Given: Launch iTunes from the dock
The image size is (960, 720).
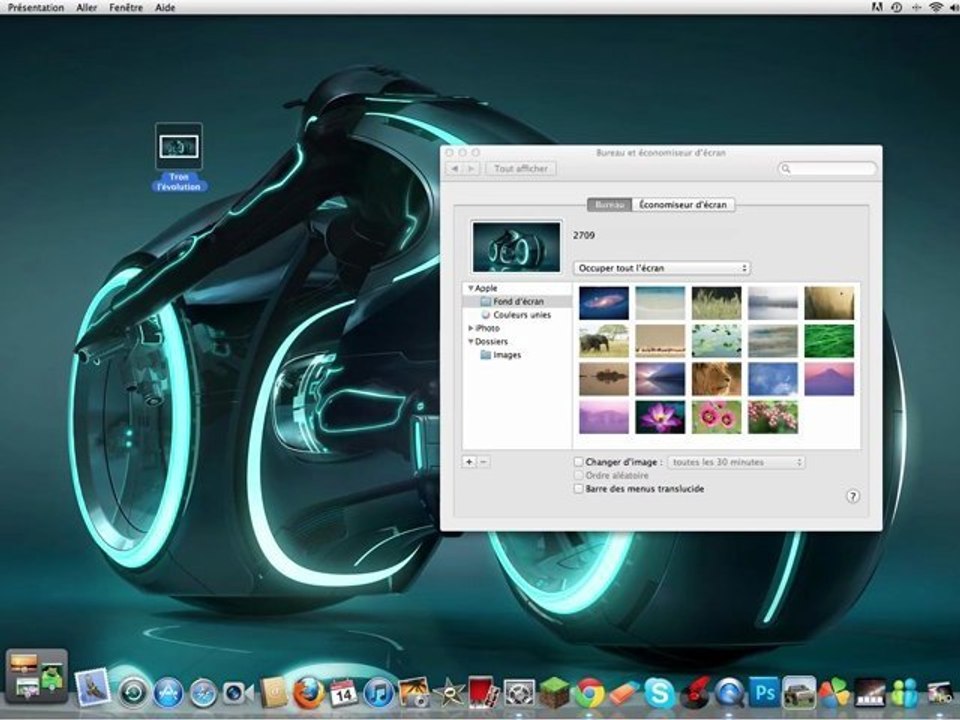Looking at the screenshot, I should pyautogui.click(x=378, y=693).
